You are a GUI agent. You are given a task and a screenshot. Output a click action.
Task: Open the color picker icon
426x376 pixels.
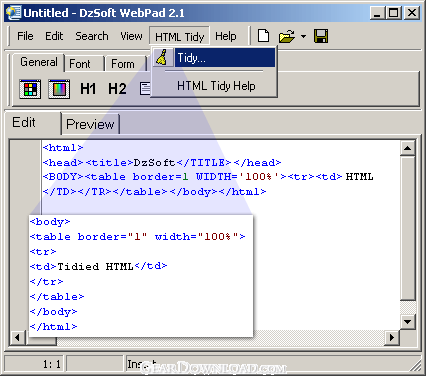59,89
